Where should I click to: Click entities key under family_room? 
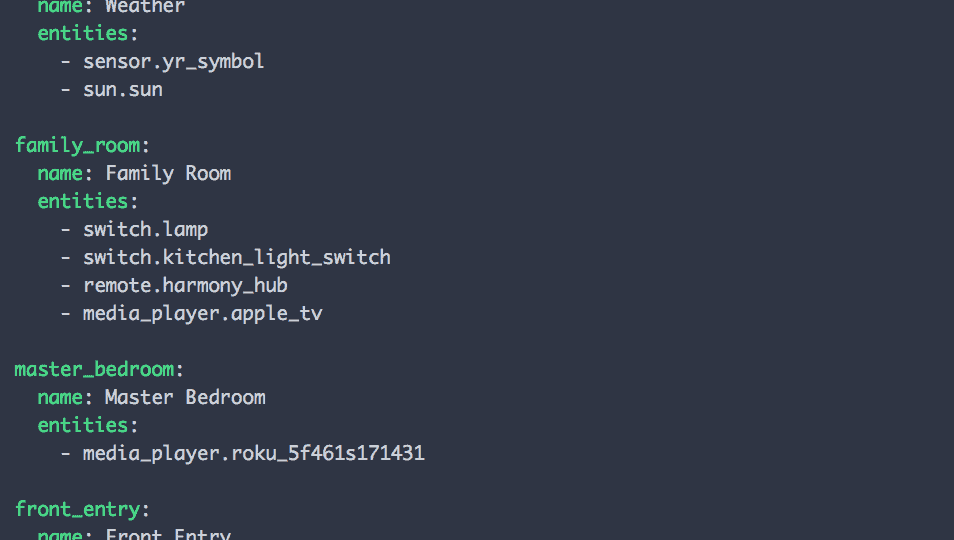83,202
